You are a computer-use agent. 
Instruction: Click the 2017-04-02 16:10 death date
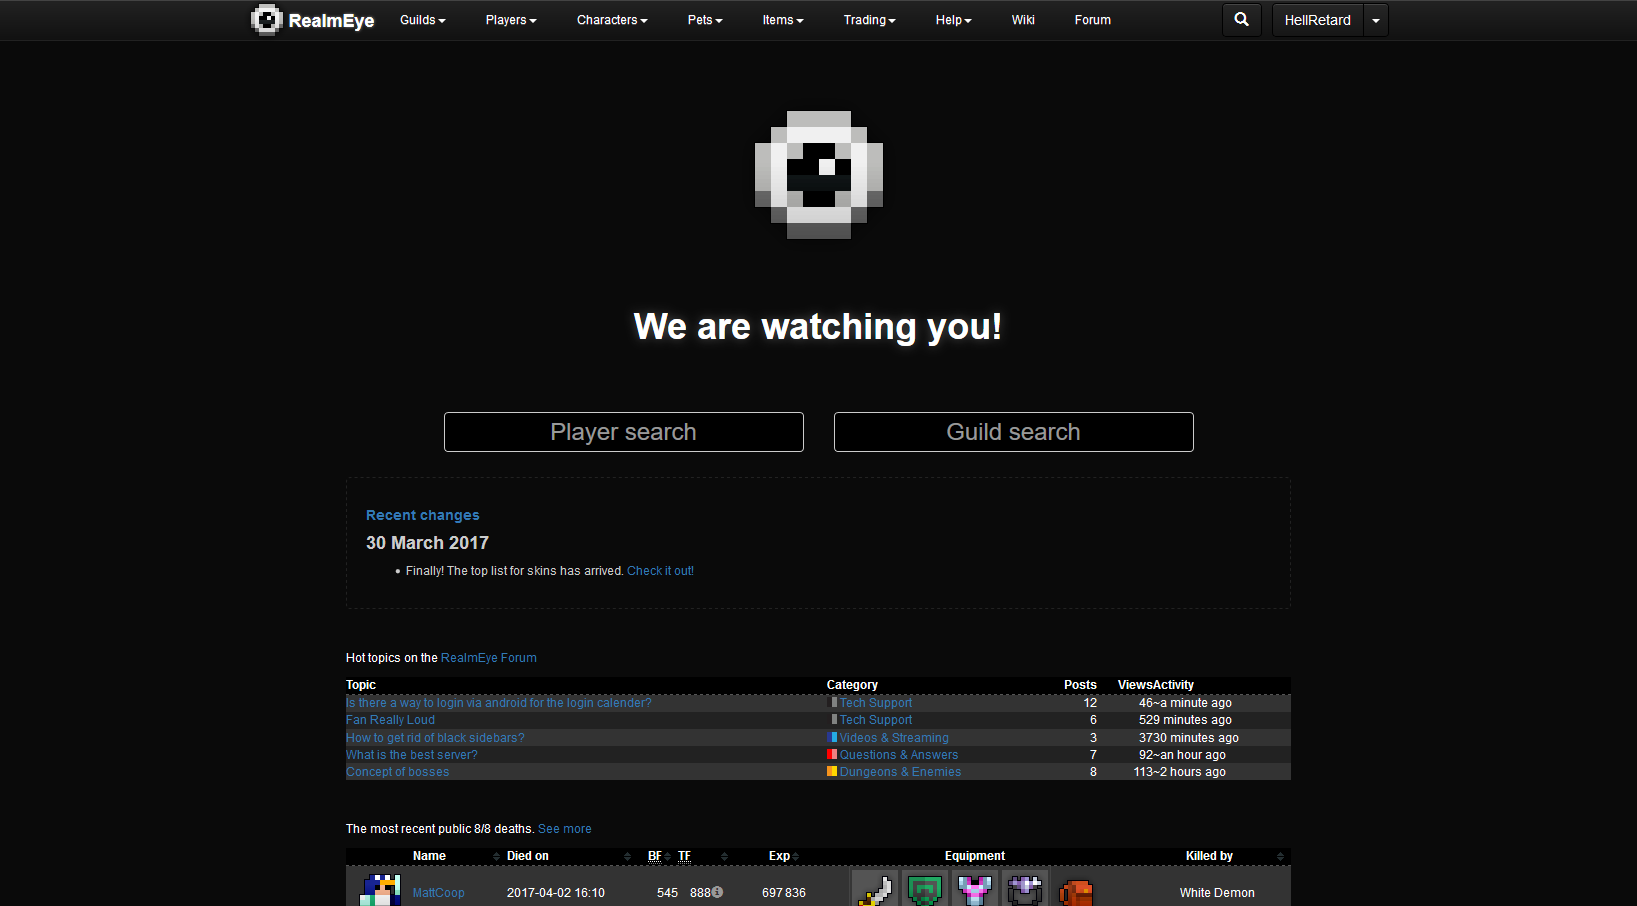coord(556,893)
